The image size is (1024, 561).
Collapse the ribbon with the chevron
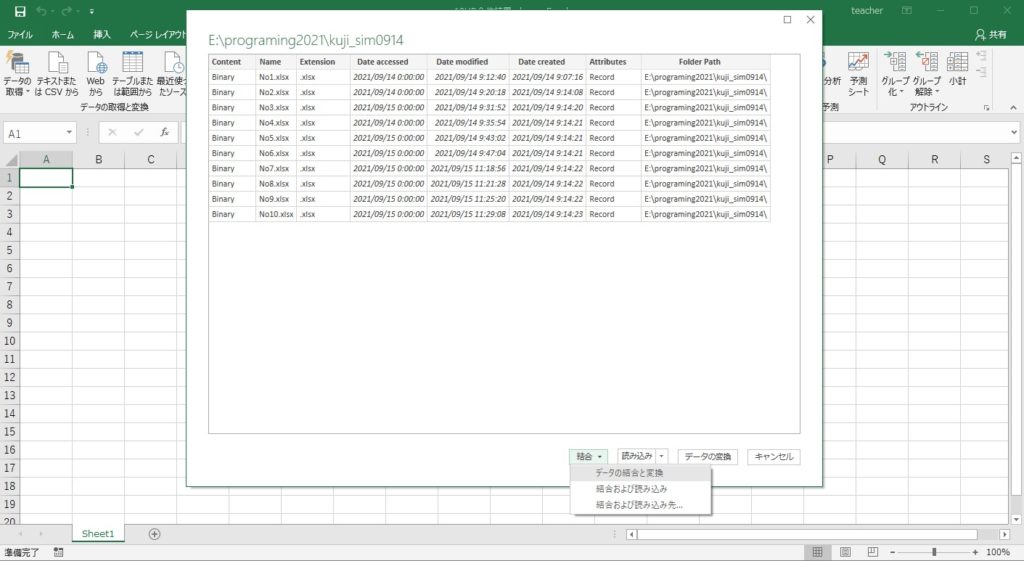1013,108
